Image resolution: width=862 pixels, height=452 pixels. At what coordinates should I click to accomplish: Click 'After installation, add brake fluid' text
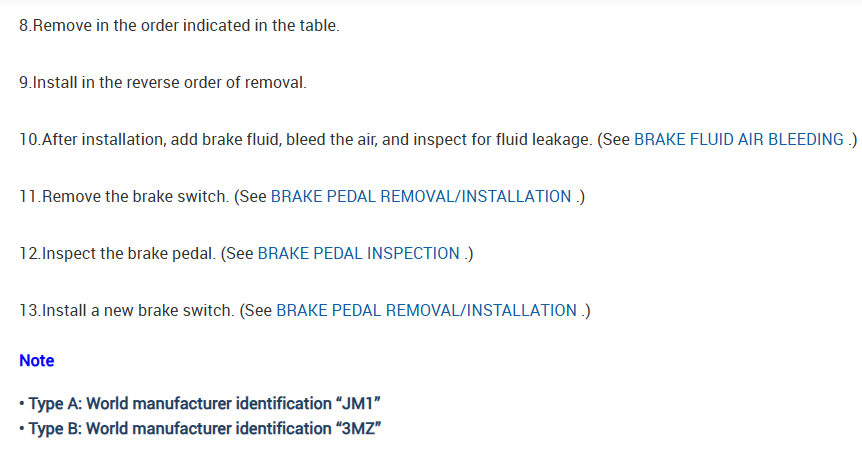(x=160, y=140)
